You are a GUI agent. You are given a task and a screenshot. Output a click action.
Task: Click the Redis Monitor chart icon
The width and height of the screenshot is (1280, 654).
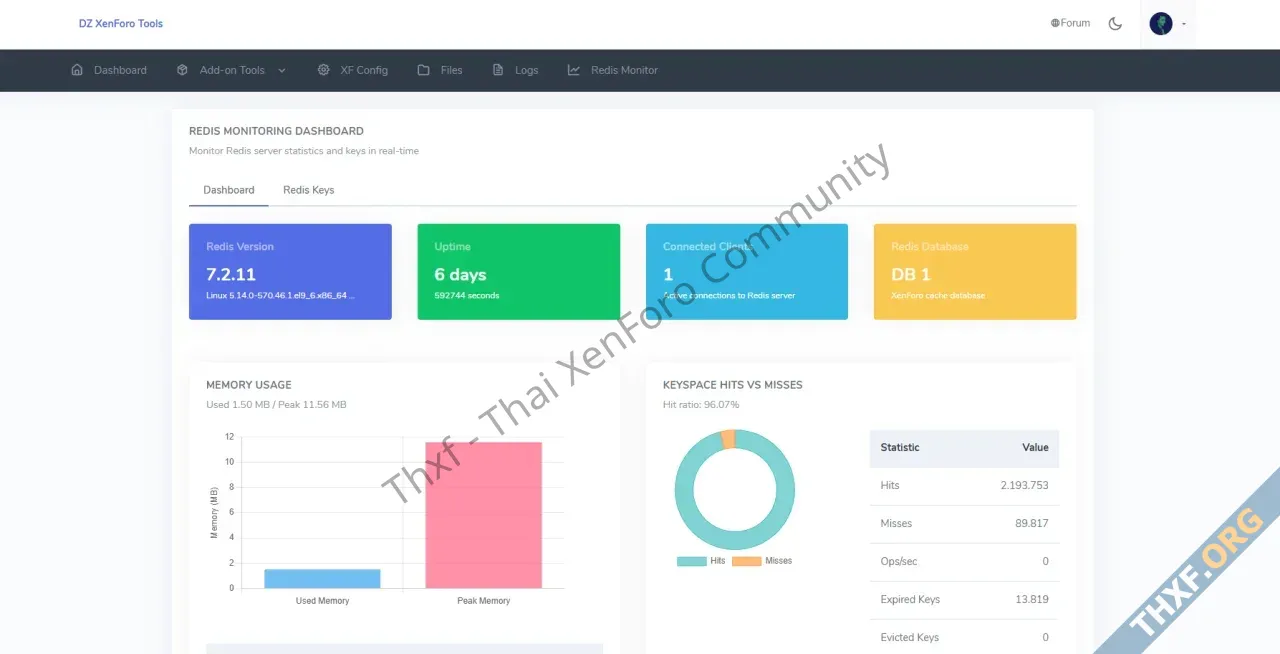[x=574, y=70]
